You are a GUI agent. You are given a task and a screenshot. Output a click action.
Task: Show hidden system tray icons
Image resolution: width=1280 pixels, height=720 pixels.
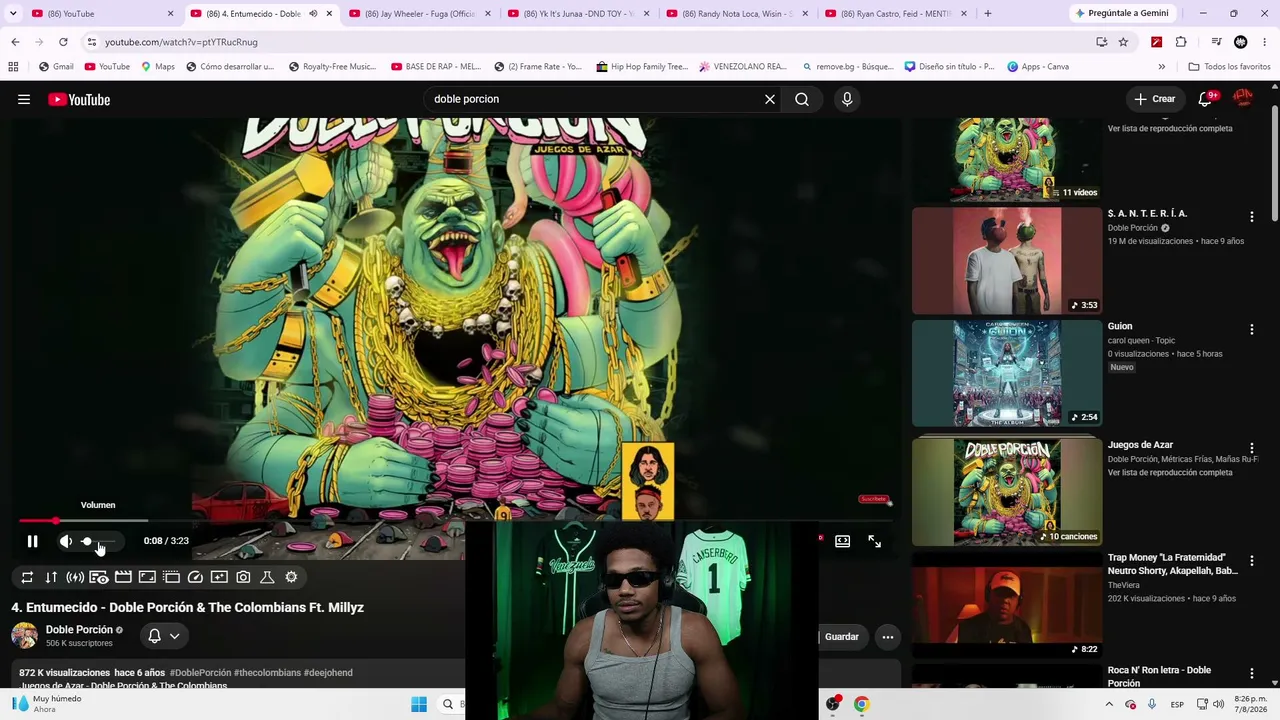1109,704
